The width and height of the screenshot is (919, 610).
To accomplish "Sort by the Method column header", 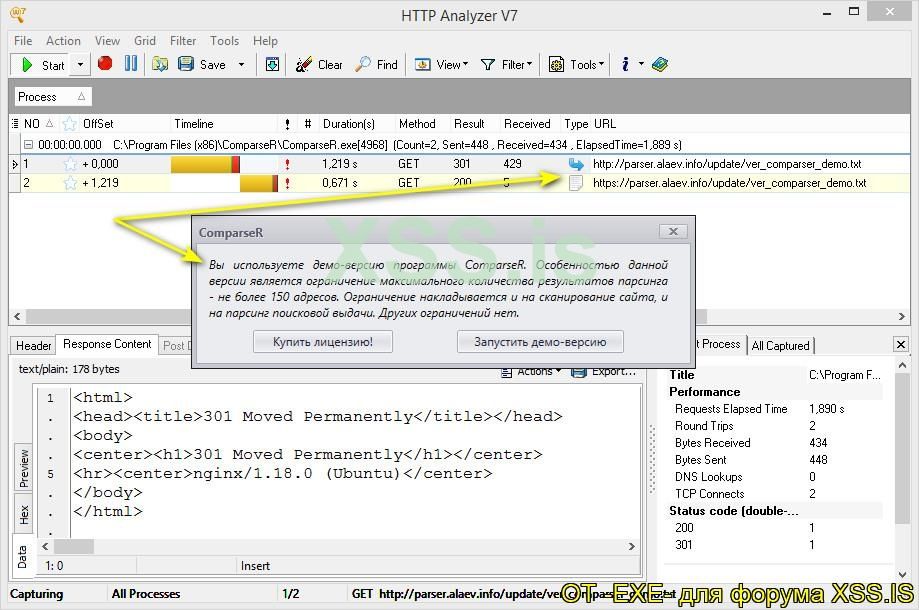I will tap(417, 124).
